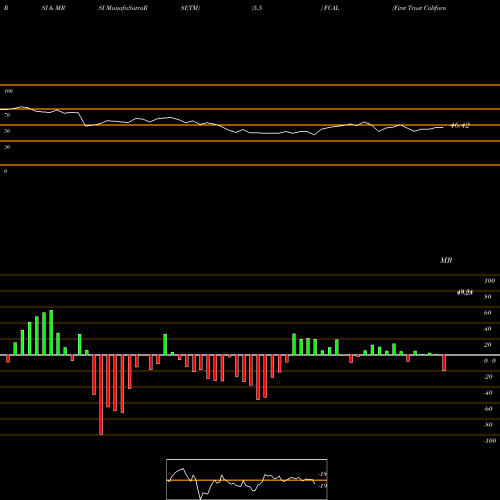Click the MR axis label -80

[x=488, y=425]
